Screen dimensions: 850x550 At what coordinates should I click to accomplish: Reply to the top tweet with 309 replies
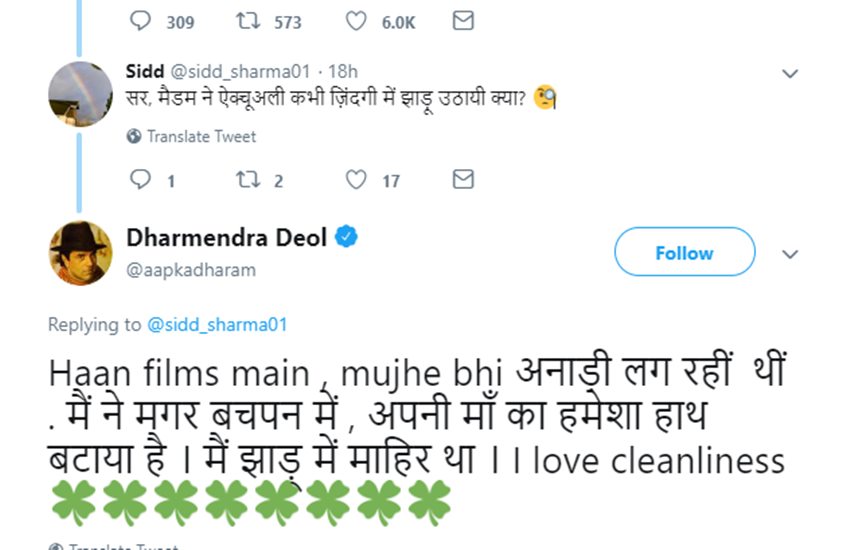click(141, 21)
